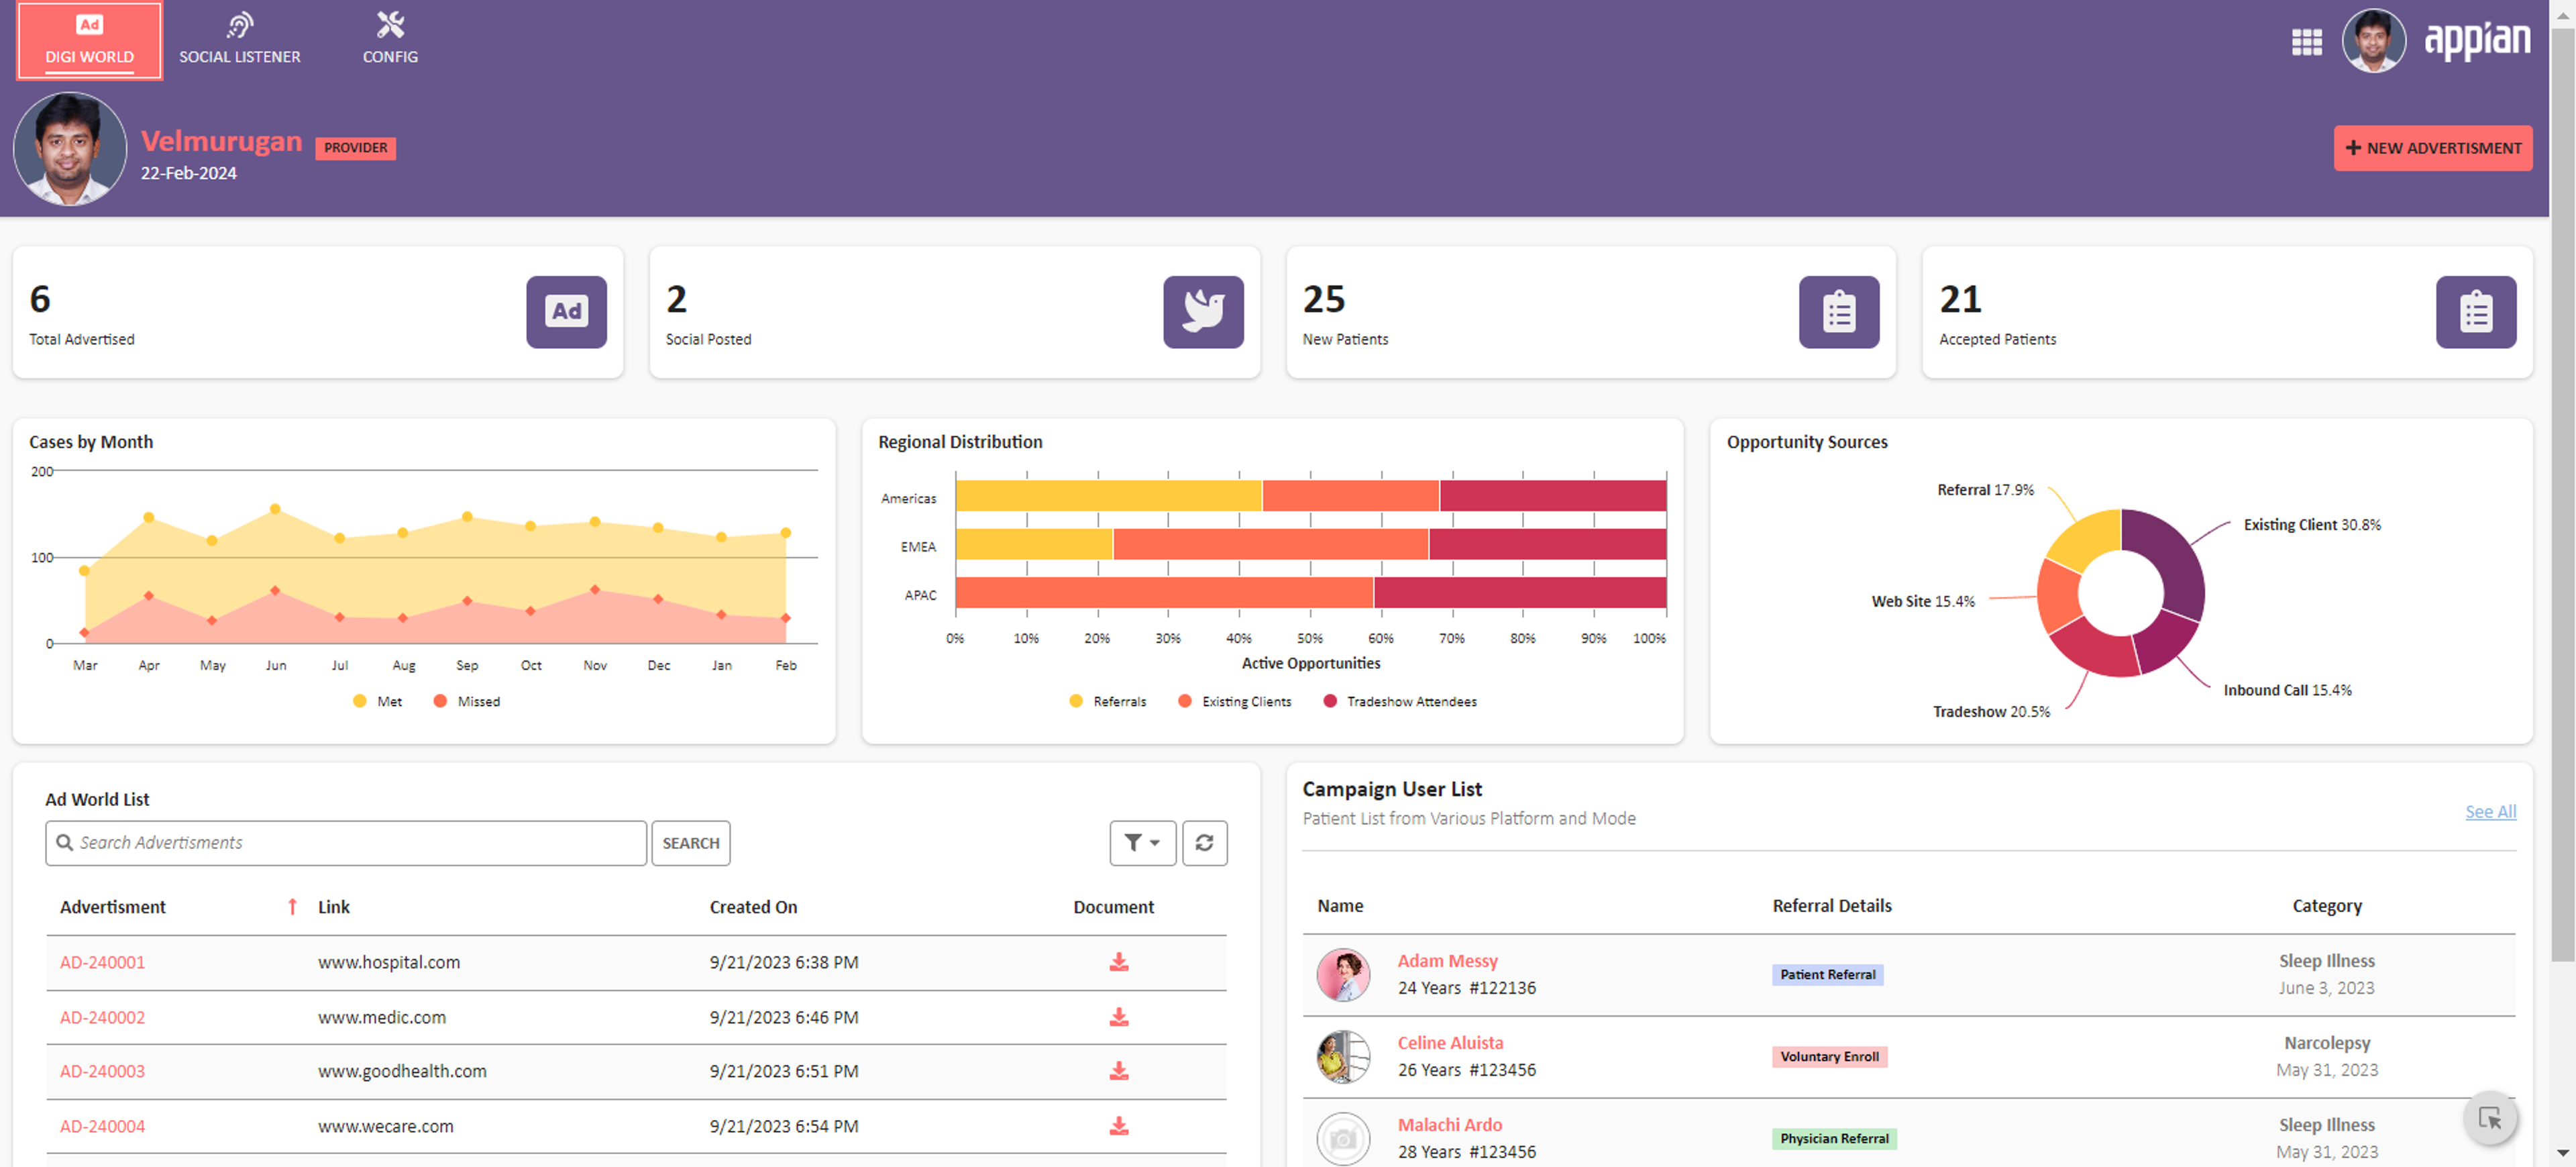Refresh the Ad World List

(x=1204, y=843)
